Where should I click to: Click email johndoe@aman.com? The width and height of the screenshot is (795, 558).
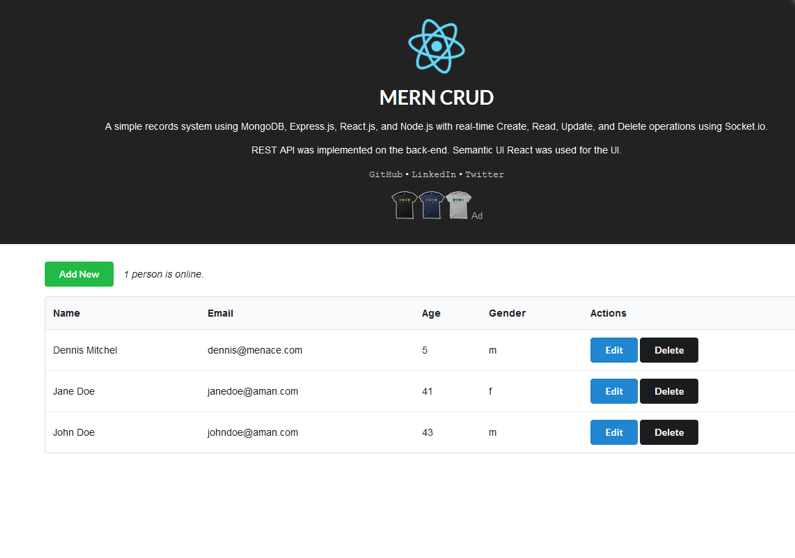click(253, 432)
